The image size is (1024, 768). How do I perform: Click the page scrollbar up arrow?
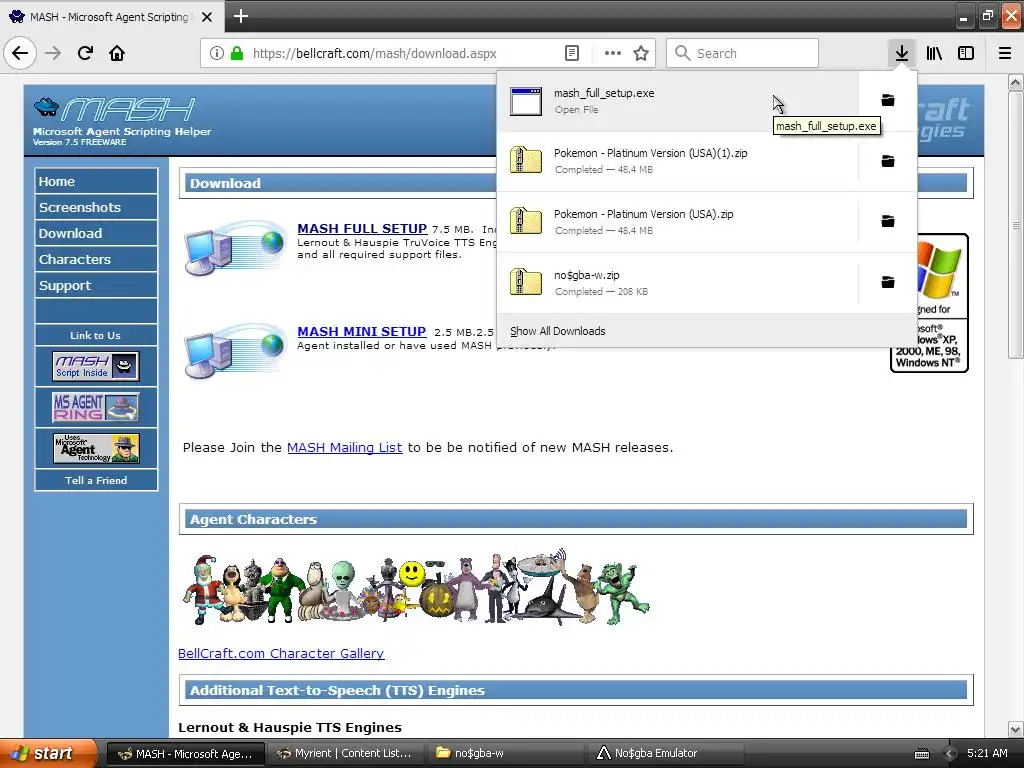(x=1015, y=82)
